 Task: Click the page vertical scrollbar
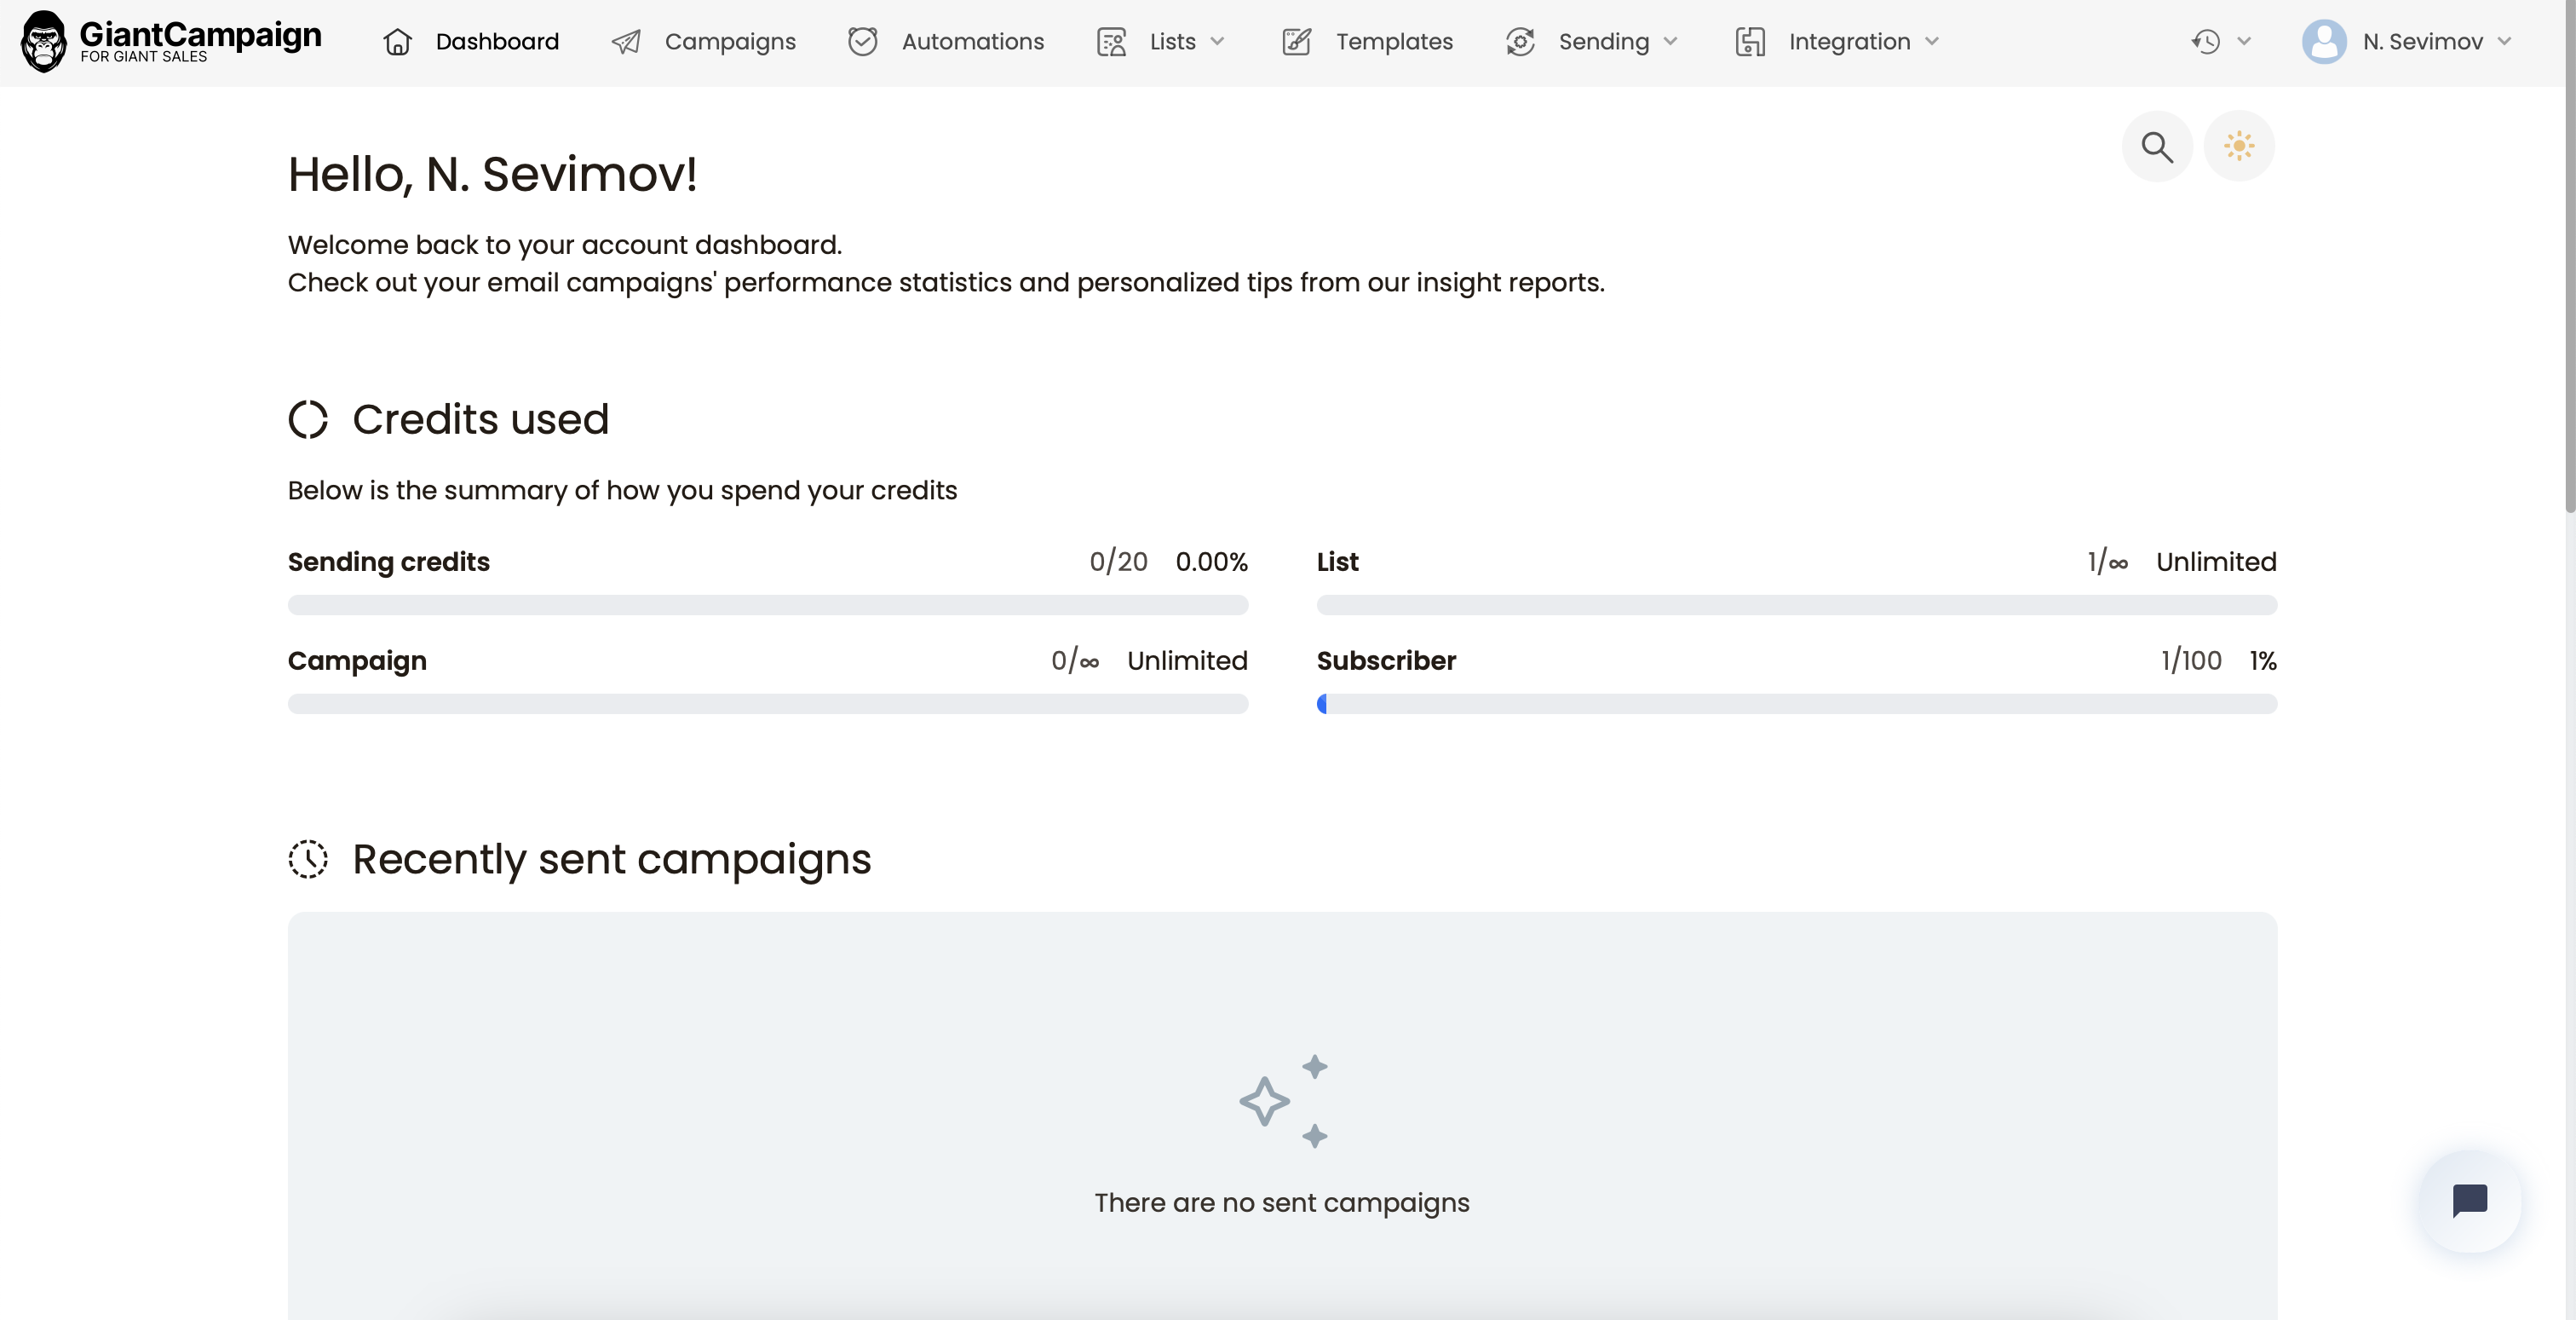point(2569,256)
